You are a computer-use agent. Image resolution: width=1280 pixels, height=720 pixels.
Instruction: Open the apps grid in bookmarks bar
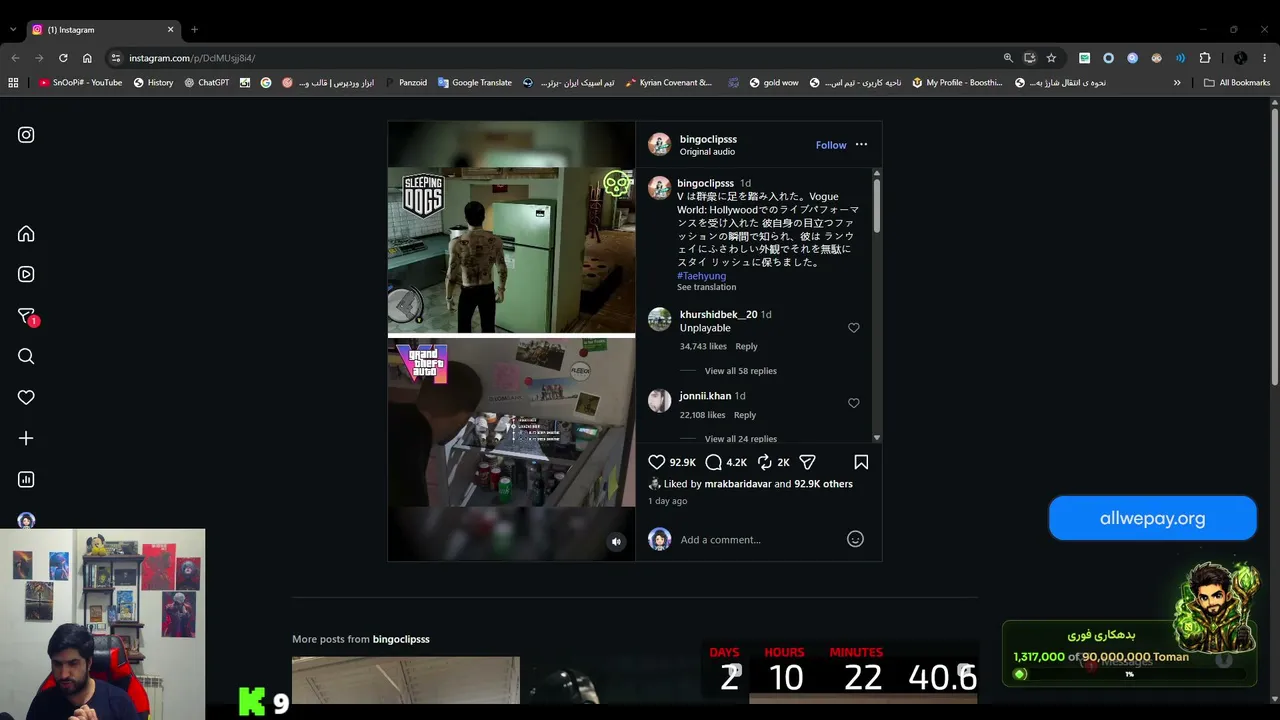(x=13, y=83)
